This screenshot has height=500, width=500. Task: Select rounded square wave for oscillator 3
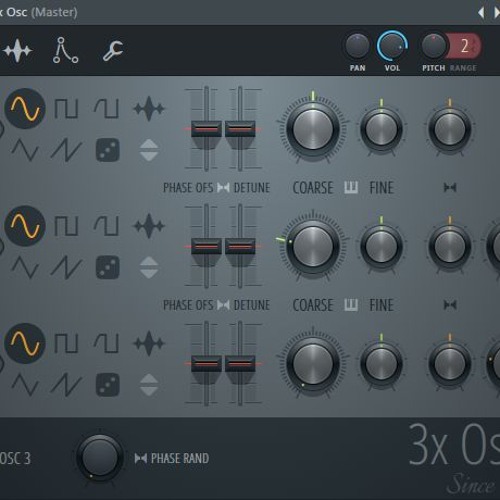click(106, 343)
